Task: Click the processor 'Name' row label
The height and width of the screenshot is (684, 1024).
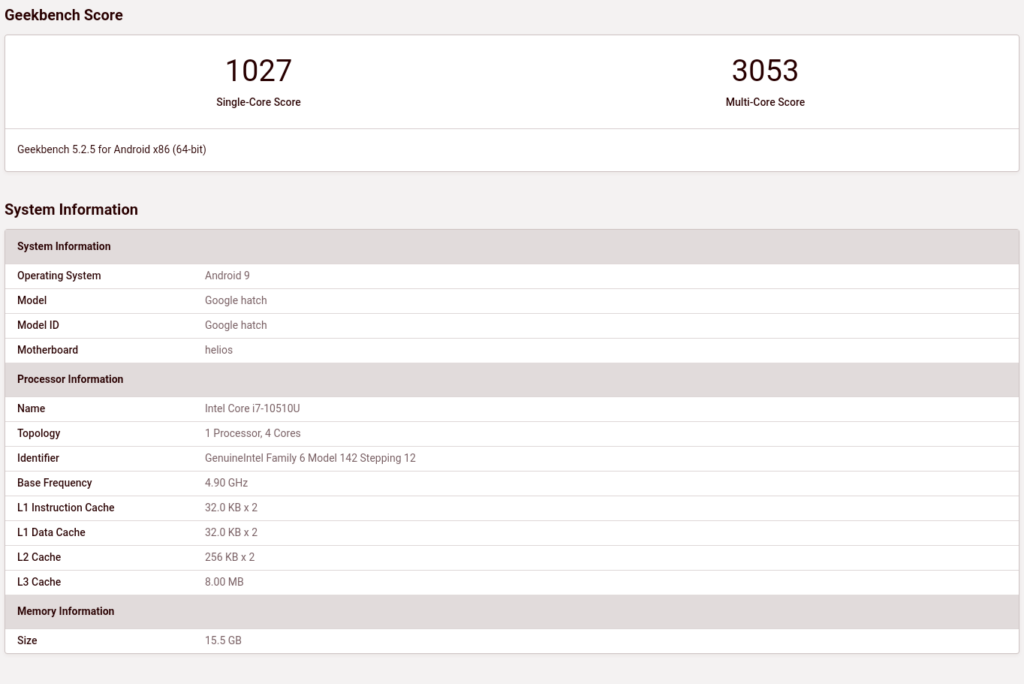Action: click(x=31, y=409)
